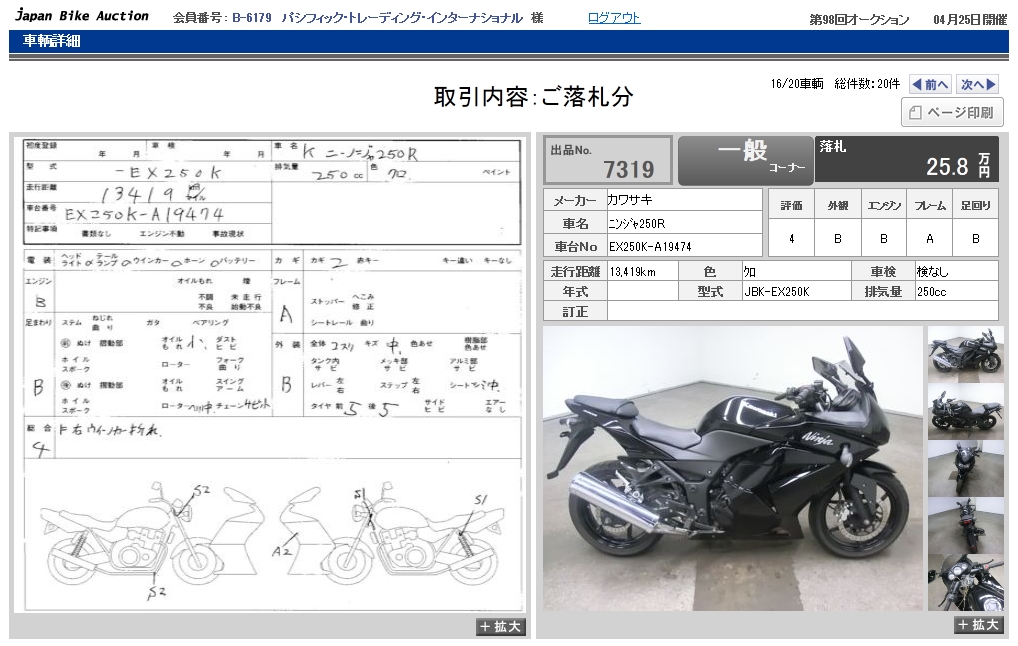Viewport: 1018px width, 646px height.
Task: Click the previous vehicle arrow button
Action: point(930,85)
